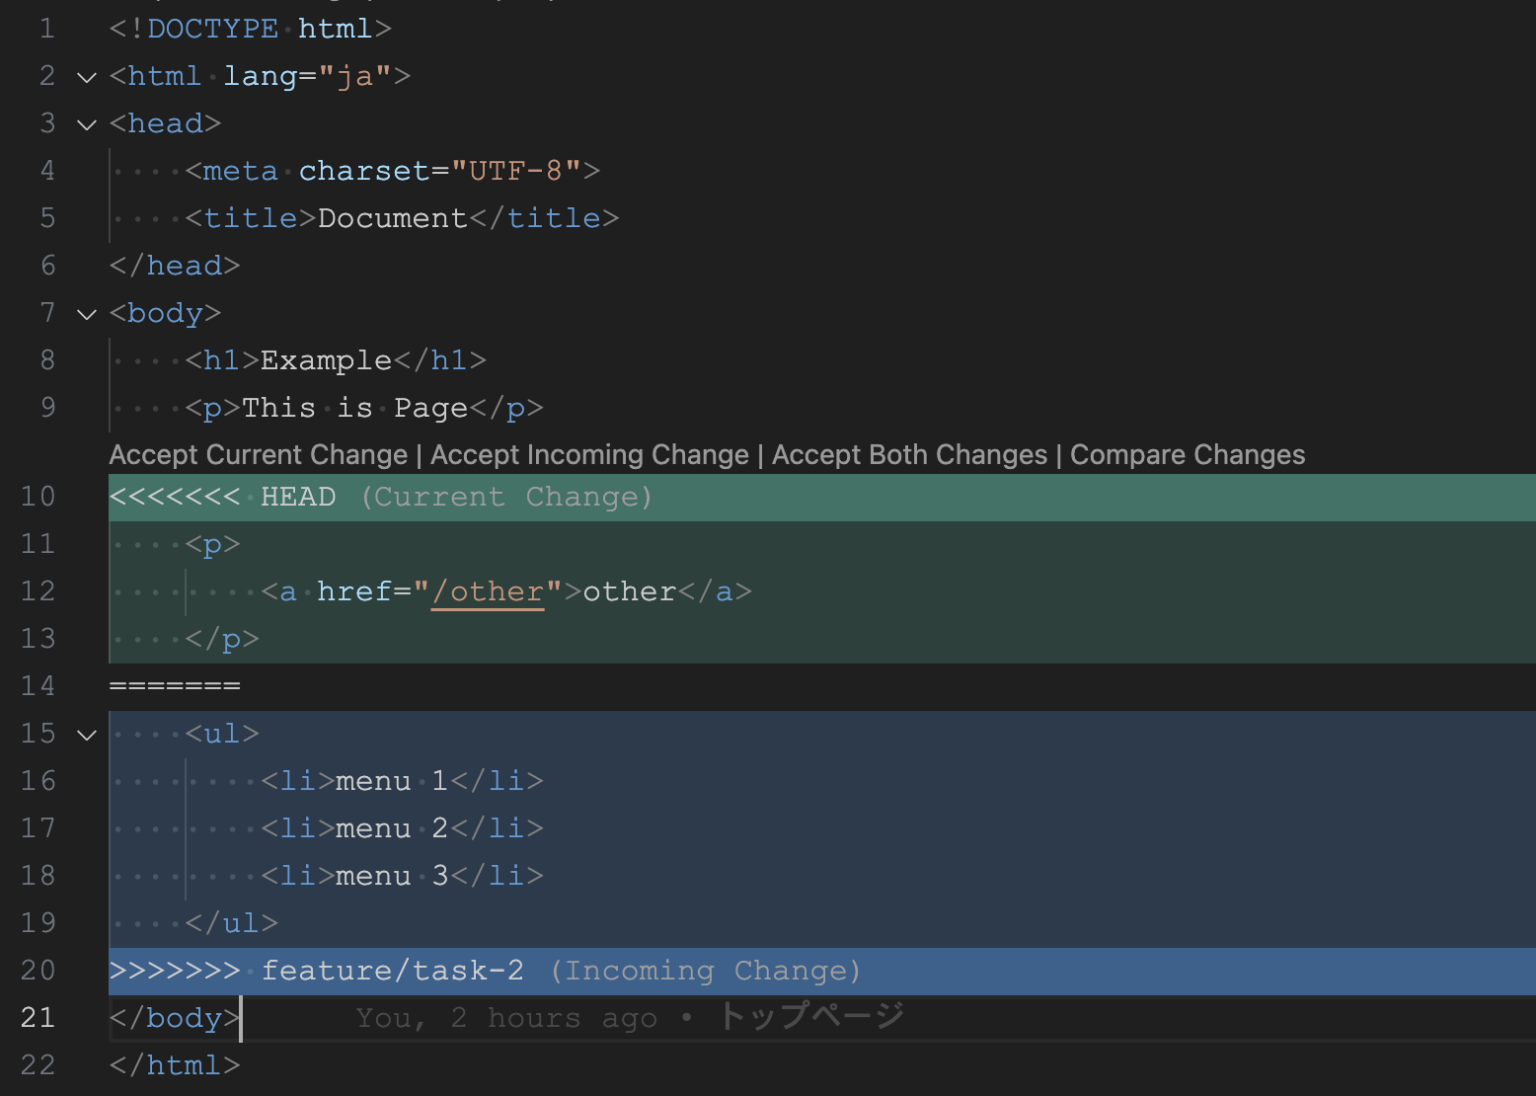
Task: Click line number 1 in the gutter
Action: coord(47,28)
